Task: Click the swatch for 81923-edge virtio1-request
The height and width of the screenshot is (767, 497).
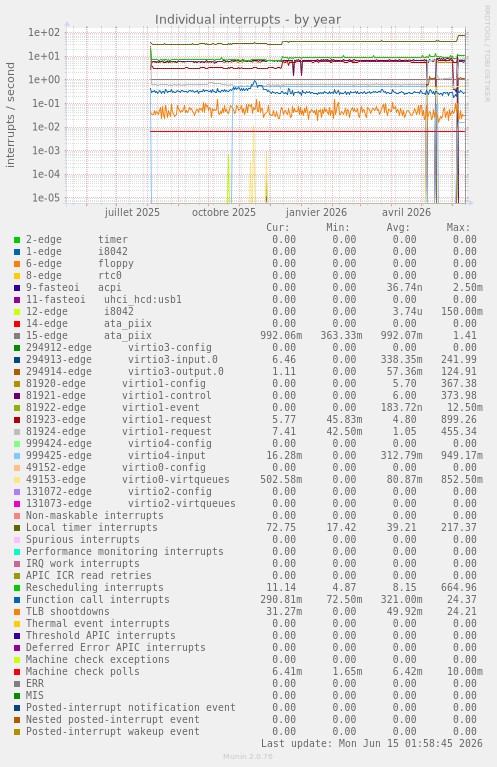Action: (17, 420)
